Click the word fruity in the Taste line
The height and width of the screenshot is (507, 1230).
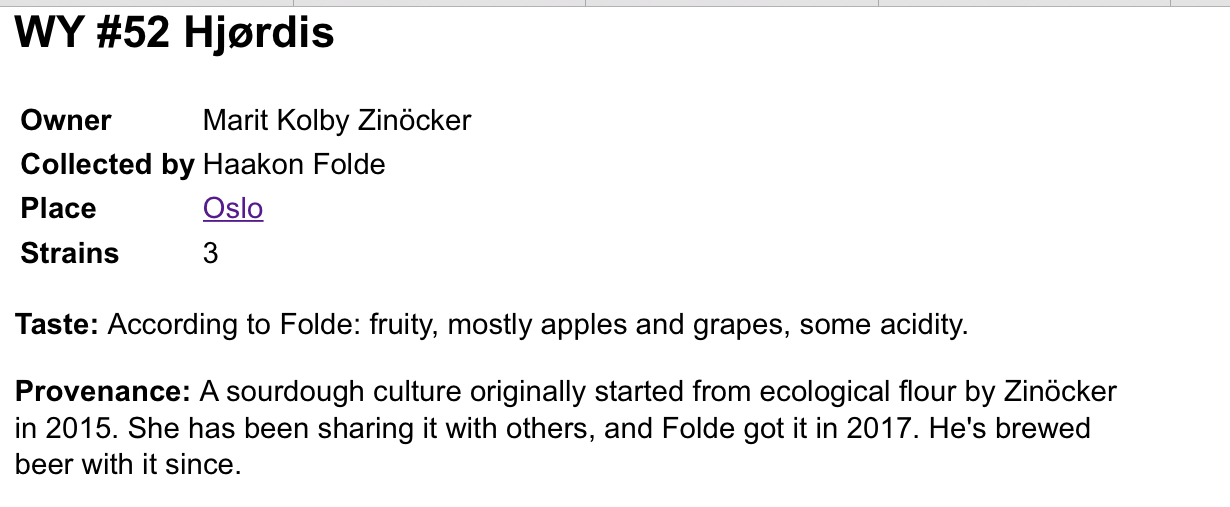(403, 325)
